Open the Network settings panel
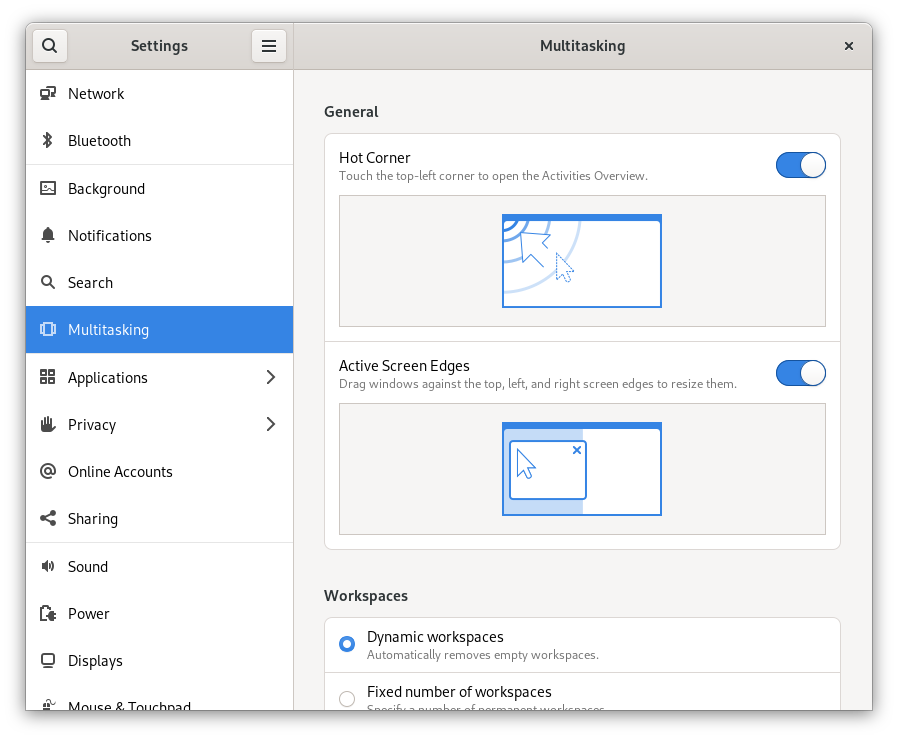The height and width of the screenshot is (739, 898). (159, 93)
